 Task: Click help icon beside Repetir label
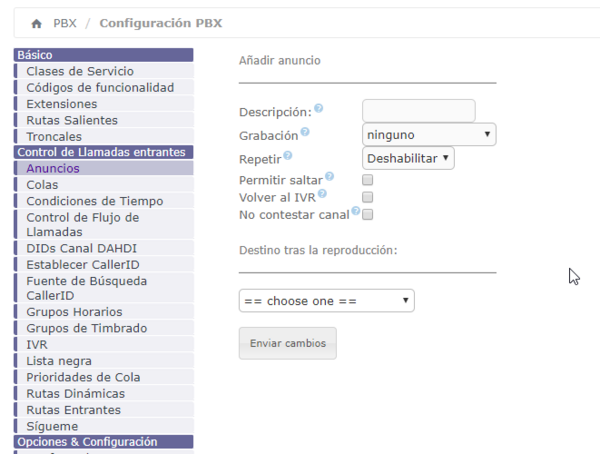pos(288,155)
